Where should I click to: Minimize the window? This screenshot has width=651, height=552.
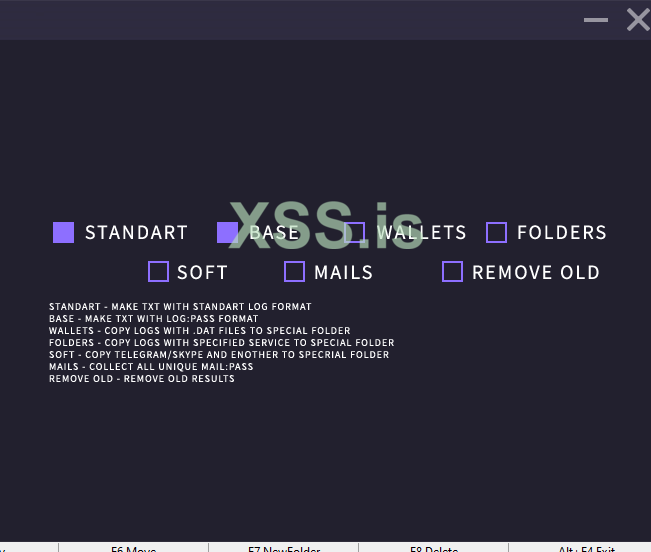pyautogui.click(x=596, y=20)
